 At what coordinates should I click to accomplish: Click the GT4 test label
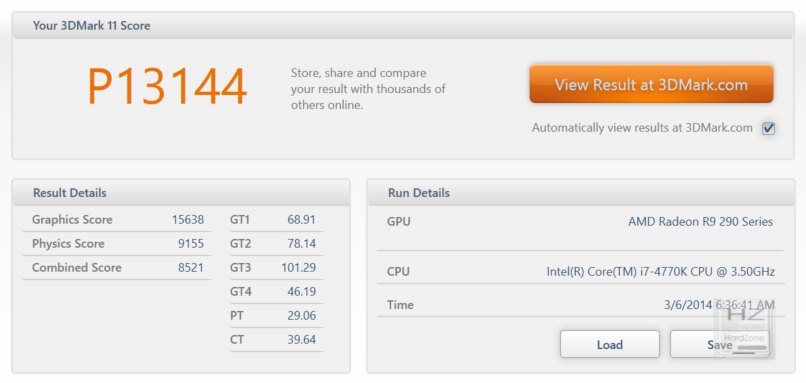241,291
